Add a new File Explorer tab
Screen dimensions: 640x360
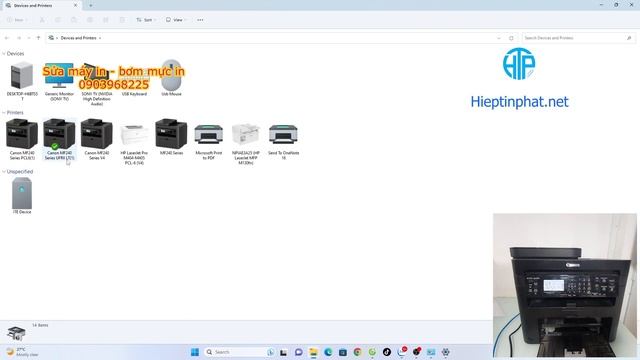tap(91, 6)
